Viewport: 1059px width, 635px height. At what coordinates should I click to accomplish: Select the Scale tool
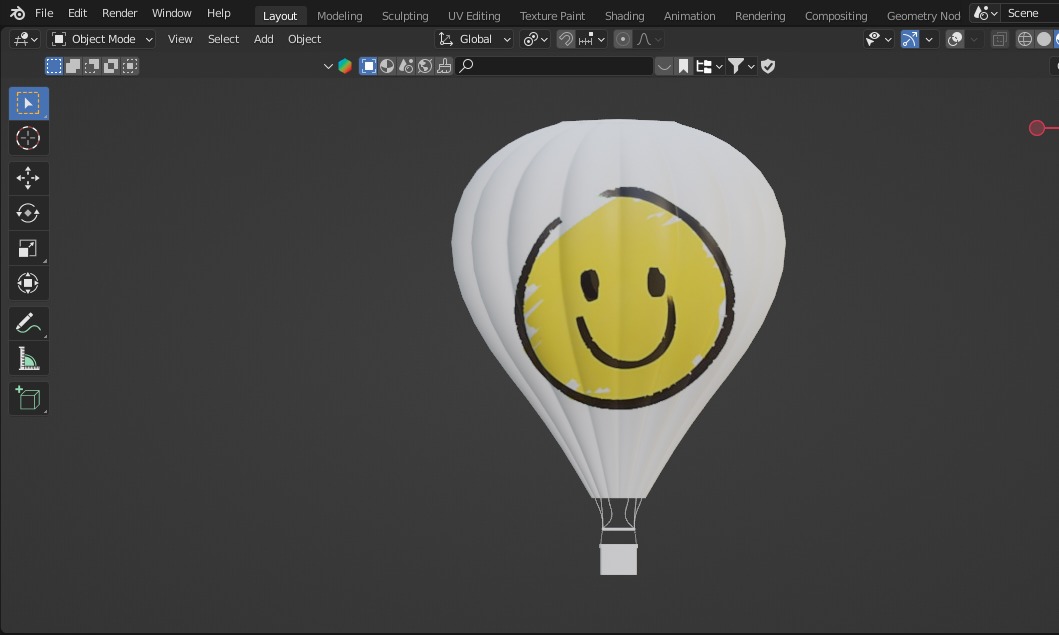point(28,249)
